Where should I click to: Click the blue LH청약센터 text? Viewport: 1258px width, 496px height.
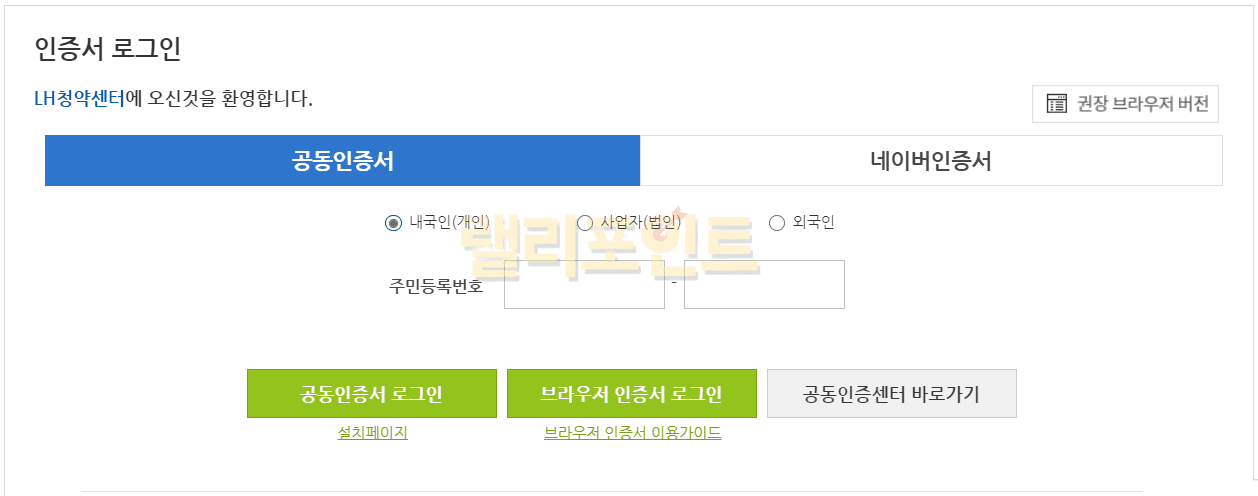pyautogui.click(x=79, y=99)
